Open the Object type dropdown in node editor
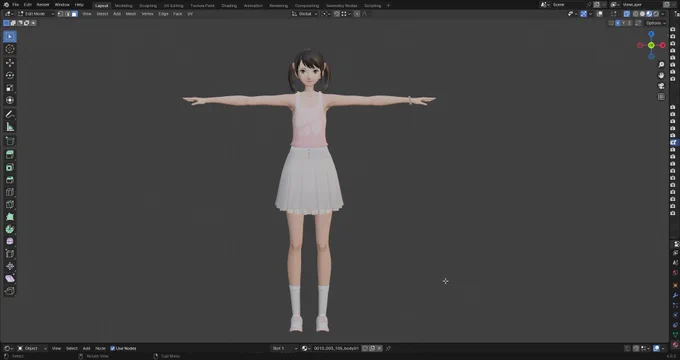 pos(32,348)
